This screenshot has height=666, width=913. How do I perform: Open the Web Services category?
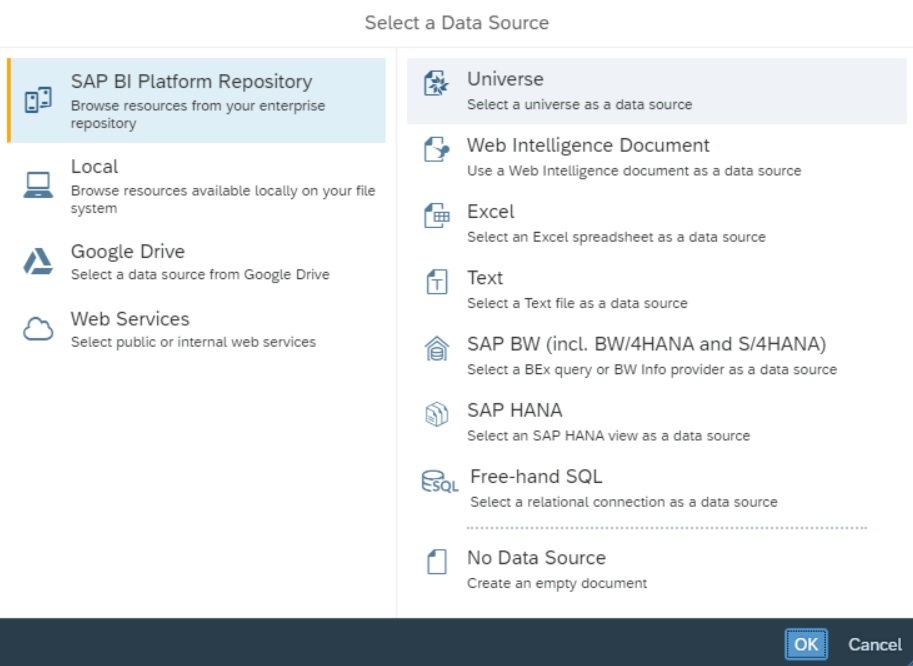(x=130, y=319)
